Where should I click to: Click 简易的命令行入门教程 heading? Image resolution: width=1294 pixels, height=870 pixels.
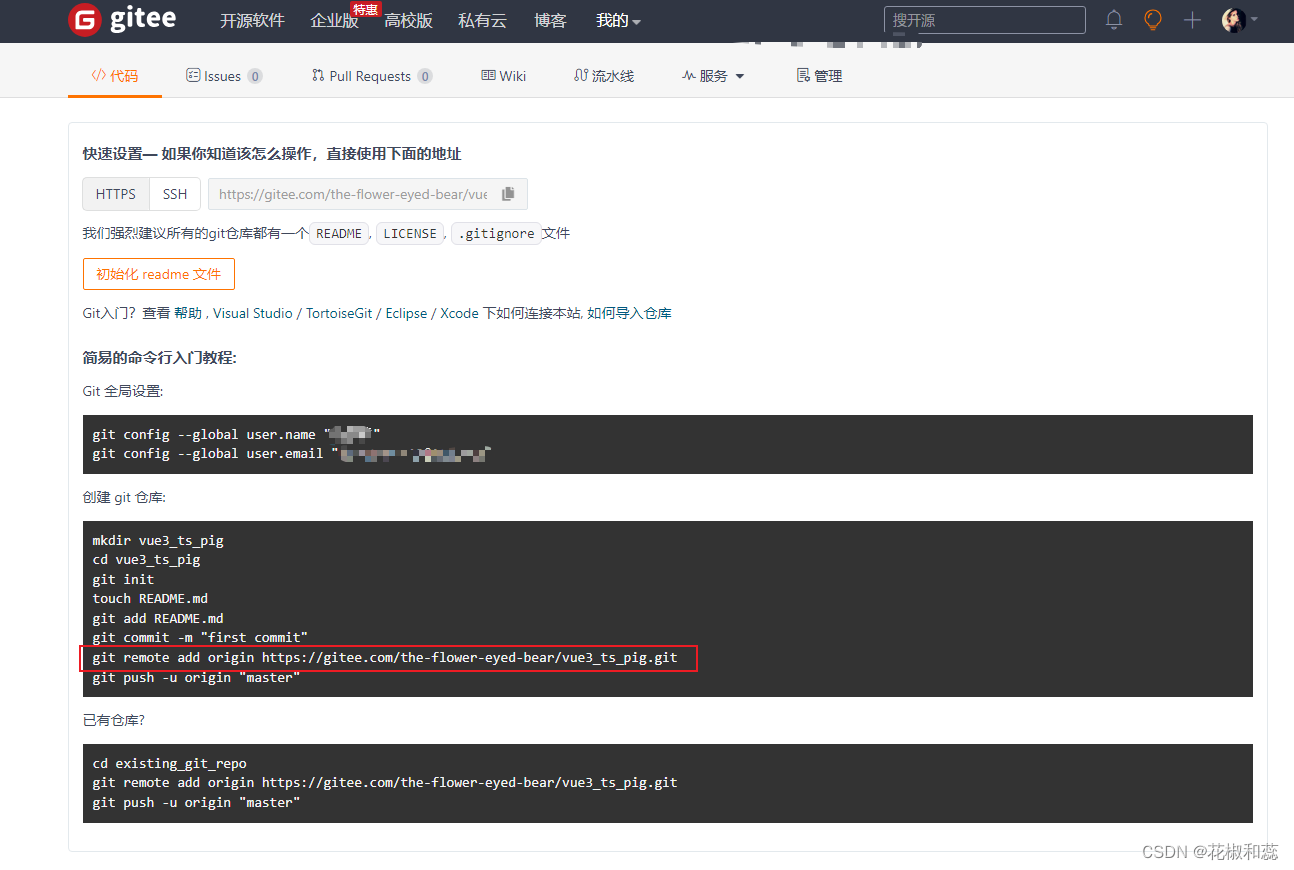click(160, 358)
